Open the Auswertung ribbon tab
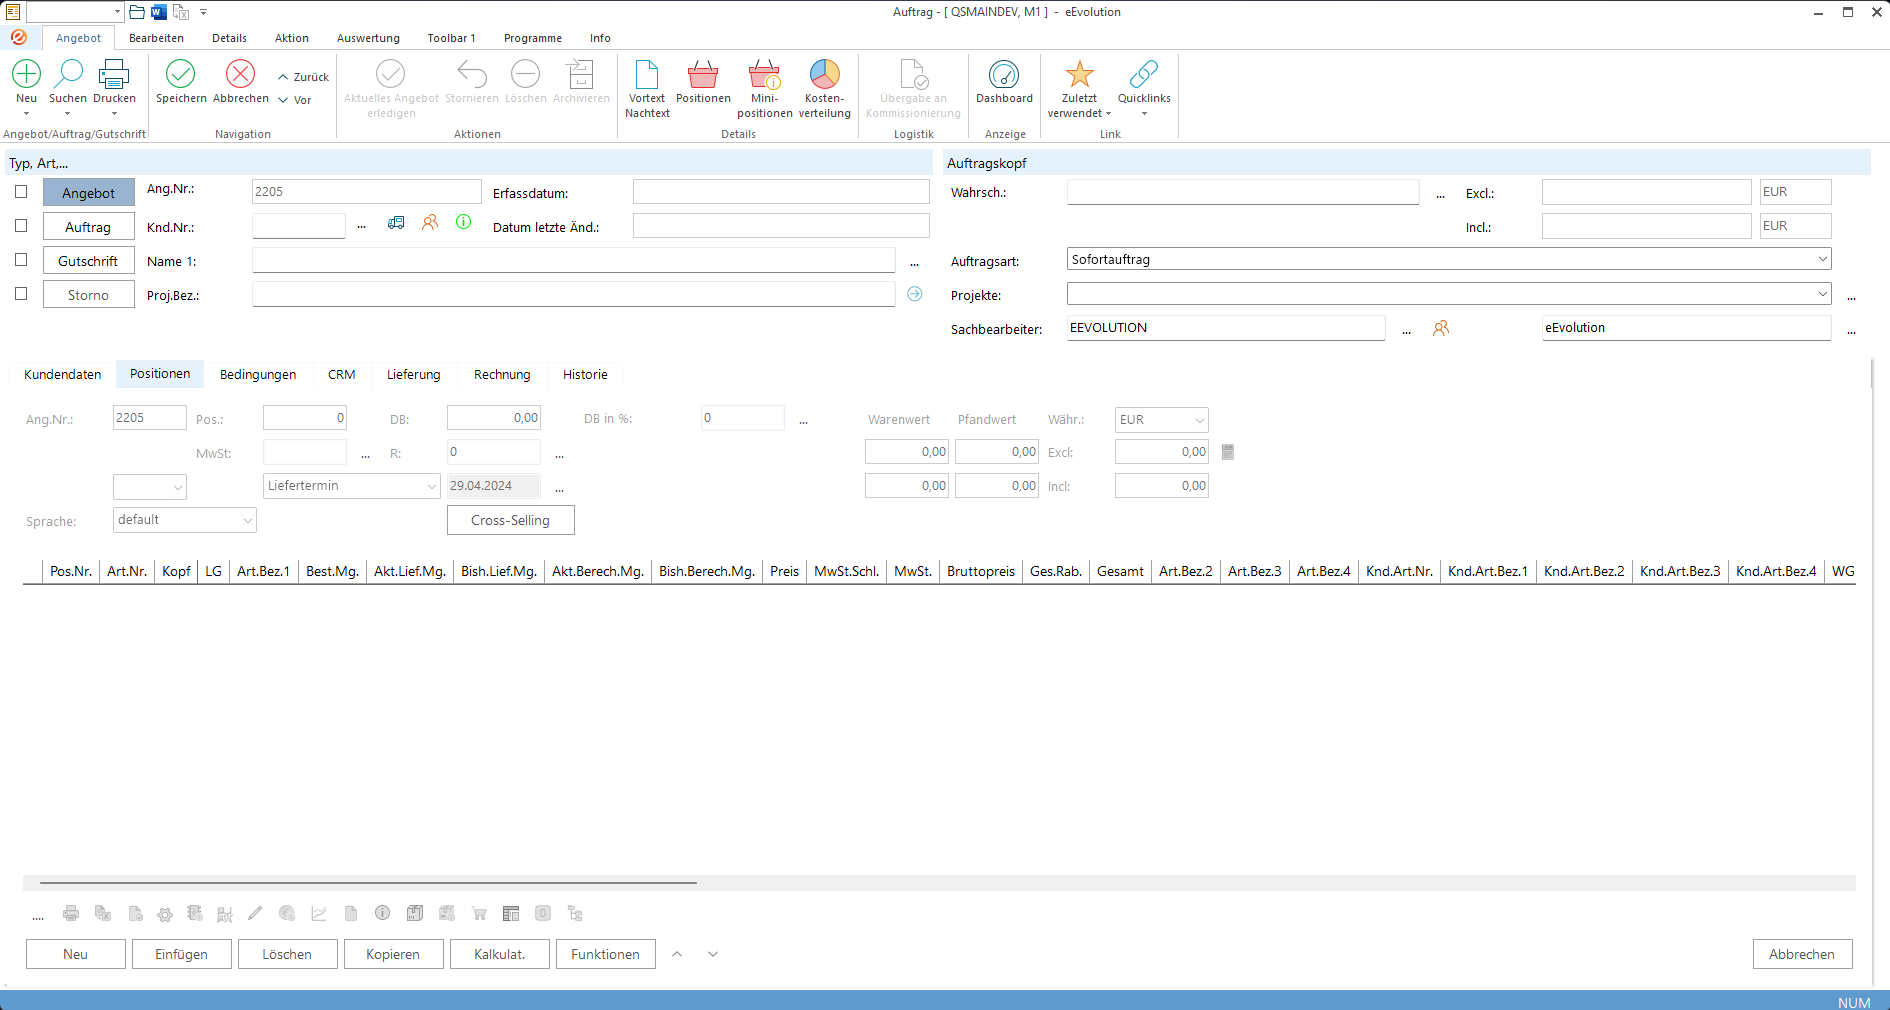 click(368, 38)
